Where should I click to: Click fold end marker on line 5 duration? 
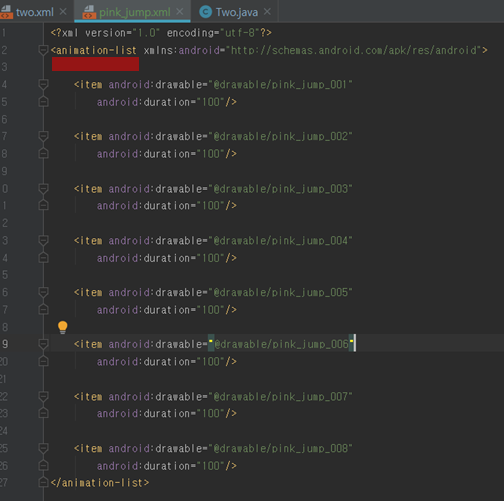(x=43, y=101)
